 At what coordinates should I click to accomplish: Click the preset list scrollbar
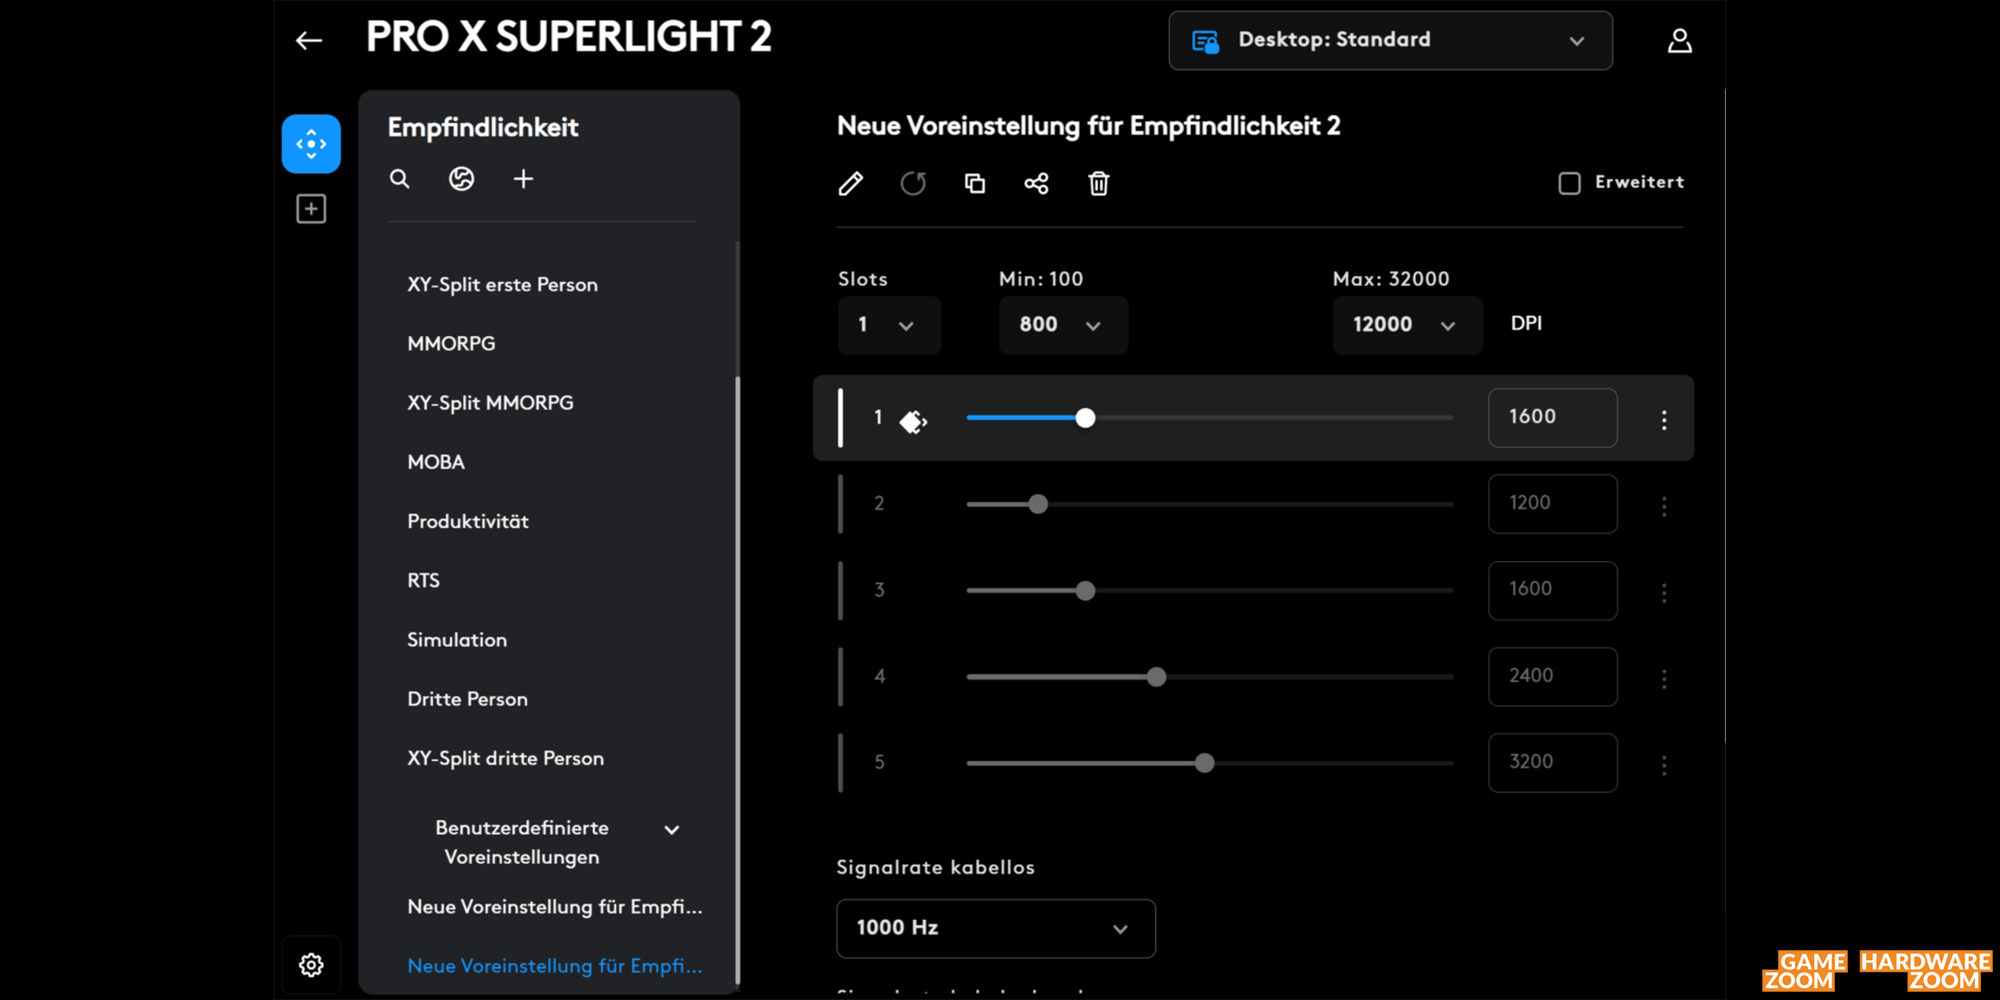point(737,680)
